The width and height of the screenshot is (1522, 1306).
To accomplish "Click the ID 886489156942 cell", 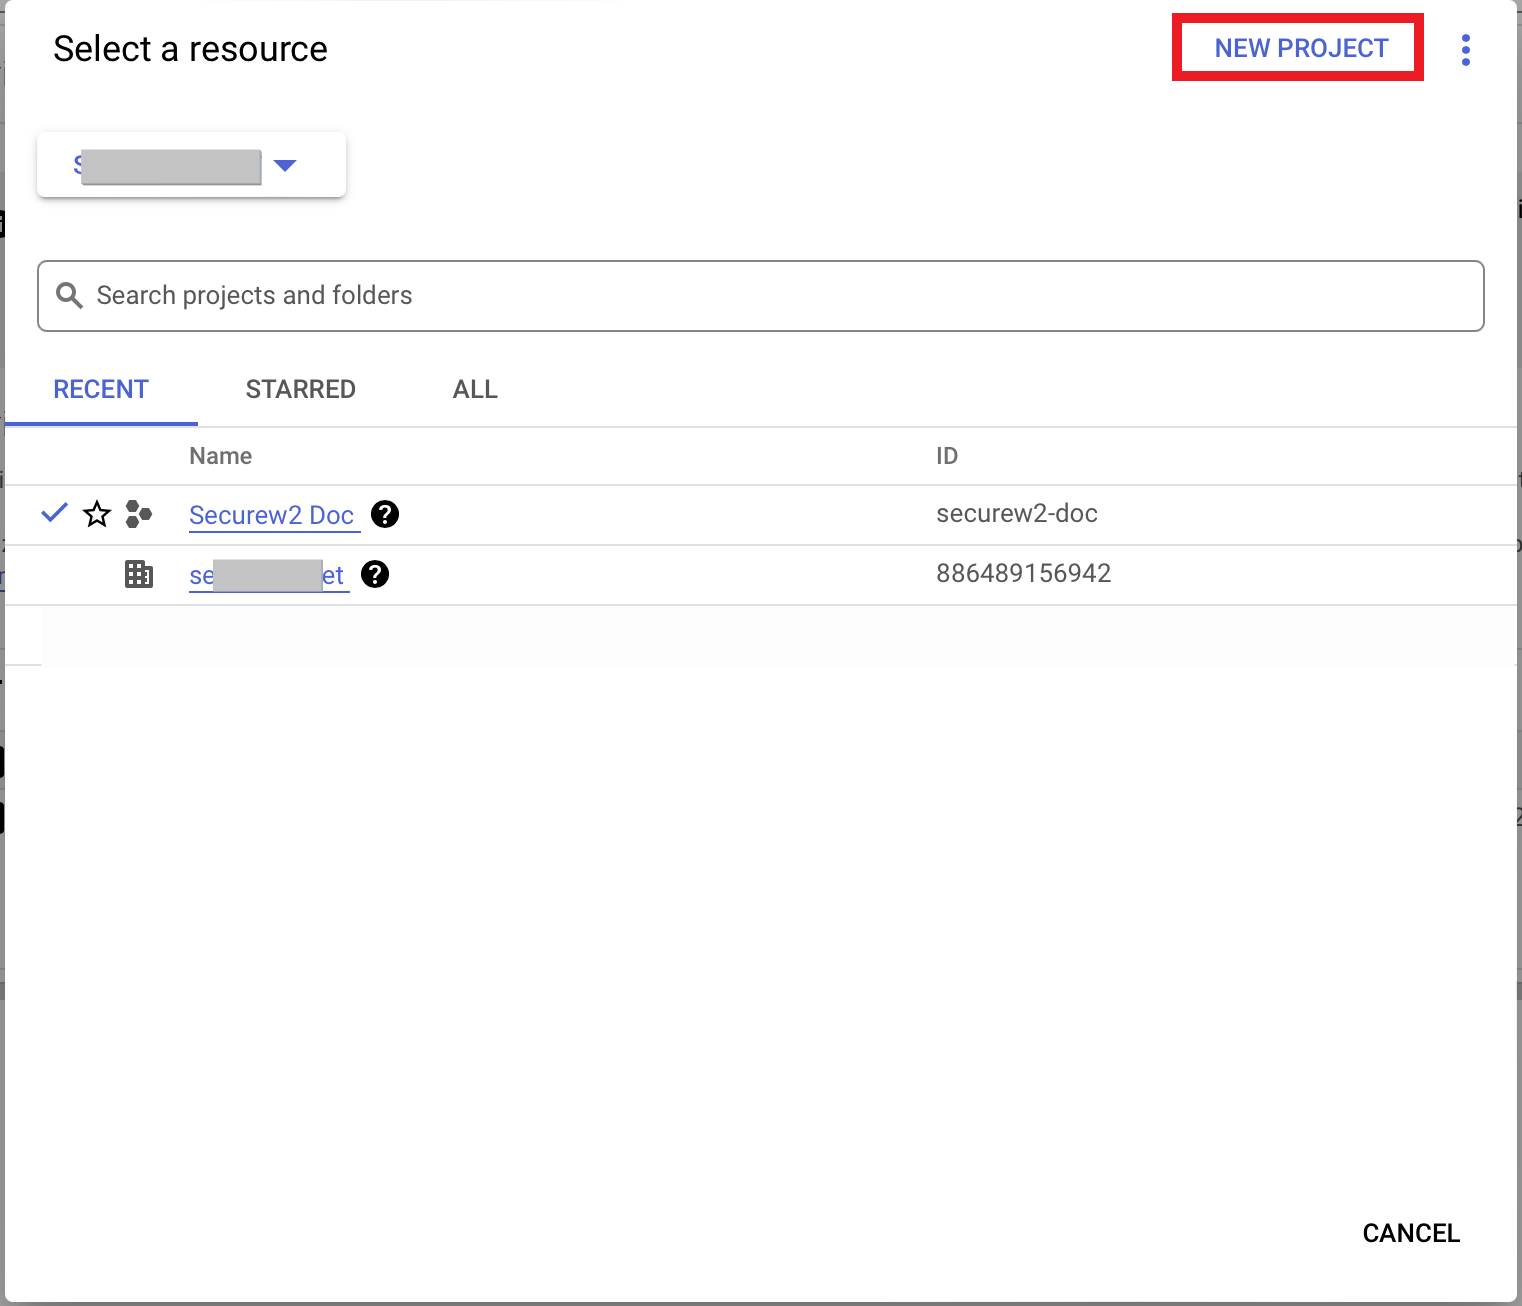I will pos(1023,573).
